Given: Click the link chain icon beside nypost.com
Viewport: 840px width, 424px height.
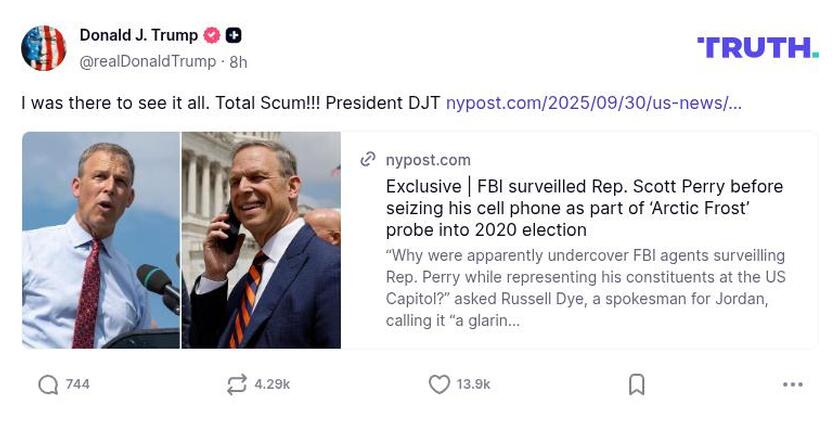Looking at the screenshot, I should (x=367, y=160).
